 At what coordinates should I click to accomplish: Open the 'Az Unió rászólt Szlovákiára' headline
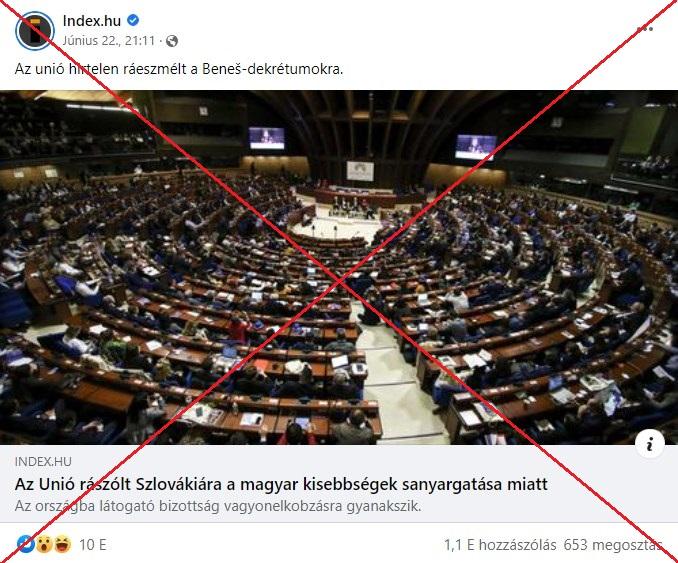[x=281, y=484]
